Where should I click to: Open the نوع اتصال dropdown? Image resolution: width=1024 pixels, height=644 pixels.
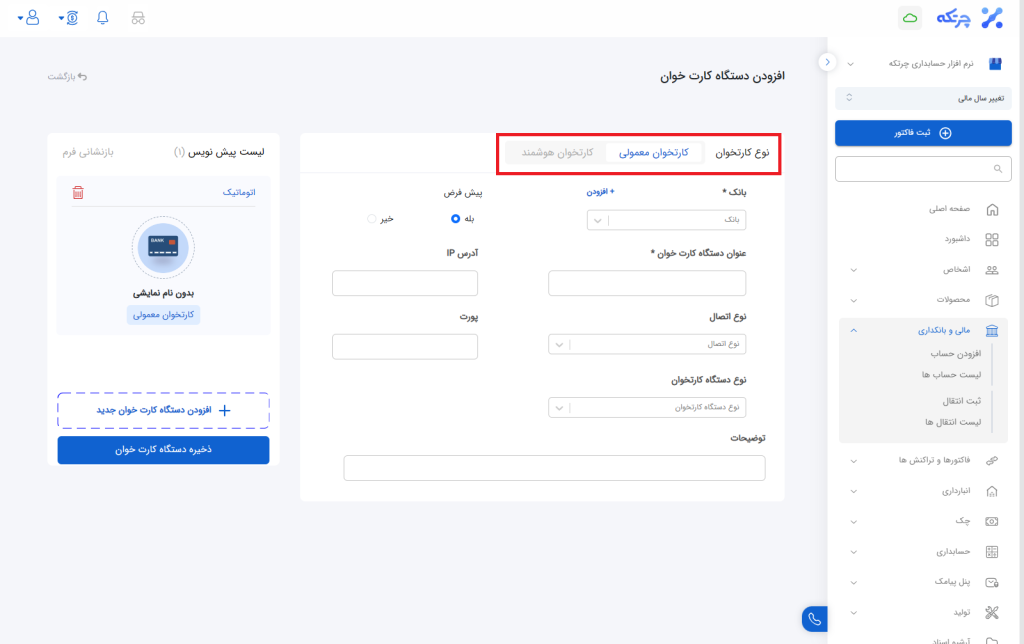647,344
